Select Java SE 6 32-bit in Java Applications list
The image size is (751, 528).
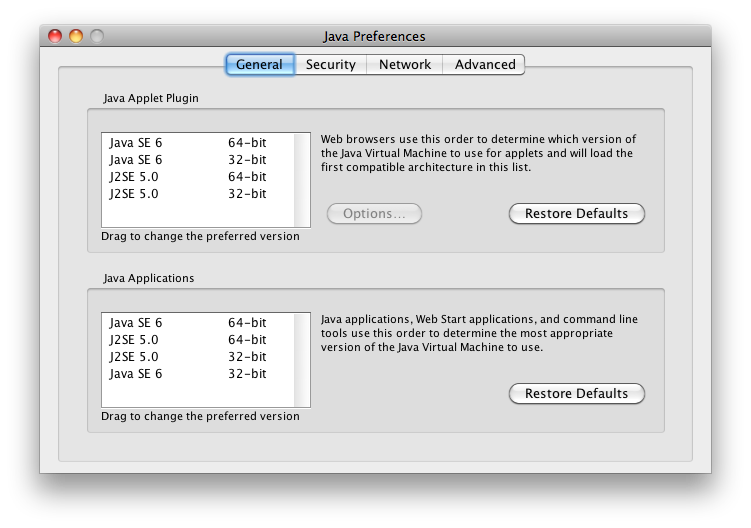tap(198, 374)
